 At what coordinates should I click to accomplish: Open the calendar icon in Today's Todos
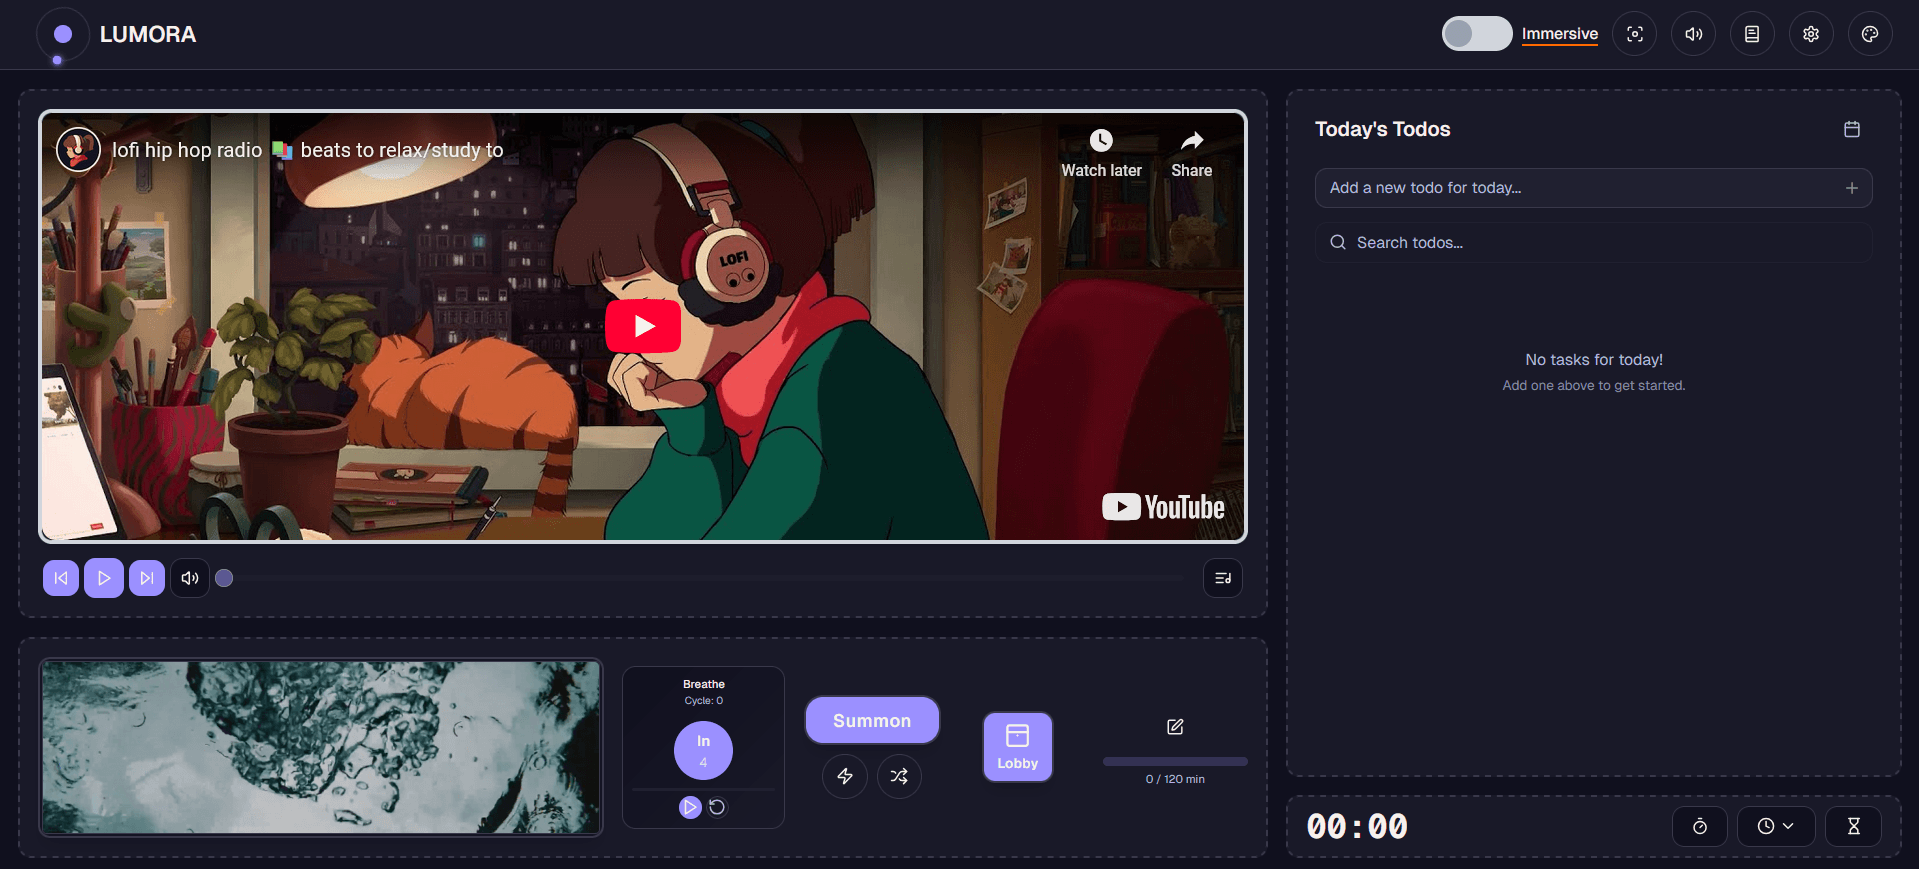click(1852, 129)
